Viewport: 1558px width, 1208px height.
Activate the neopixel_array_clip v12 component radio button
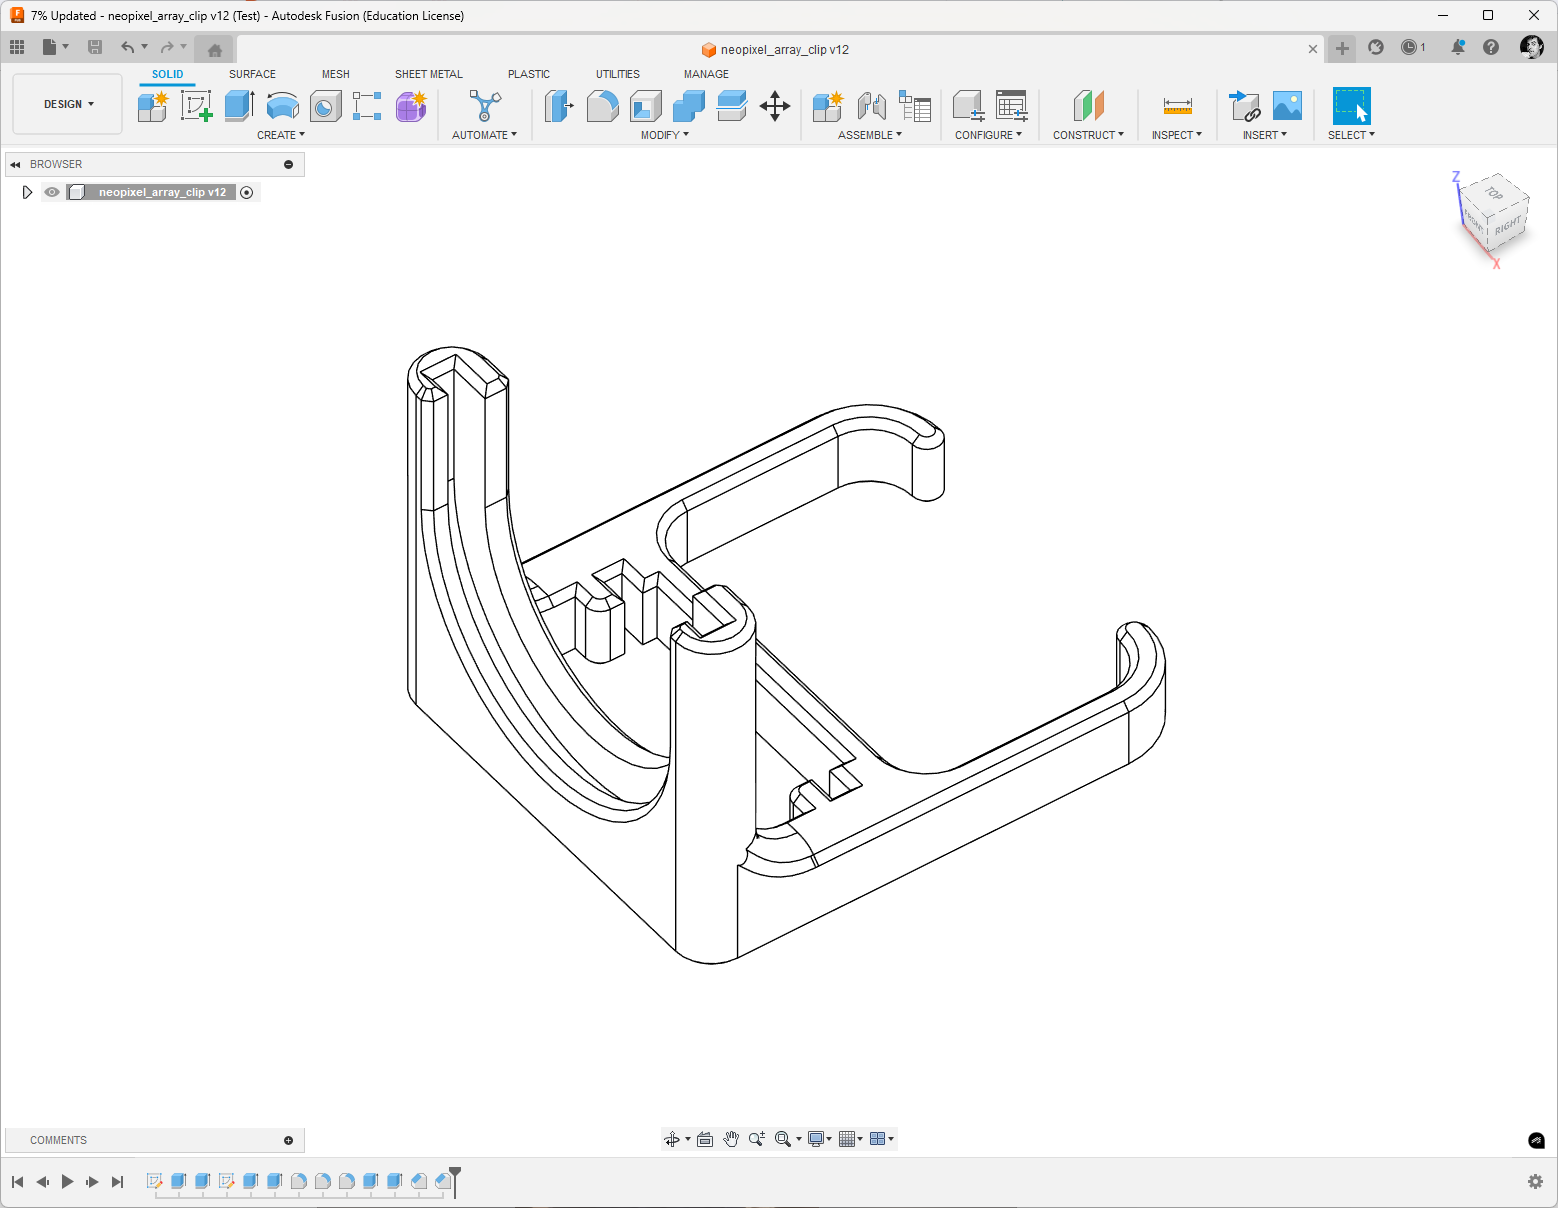(247, 192)
